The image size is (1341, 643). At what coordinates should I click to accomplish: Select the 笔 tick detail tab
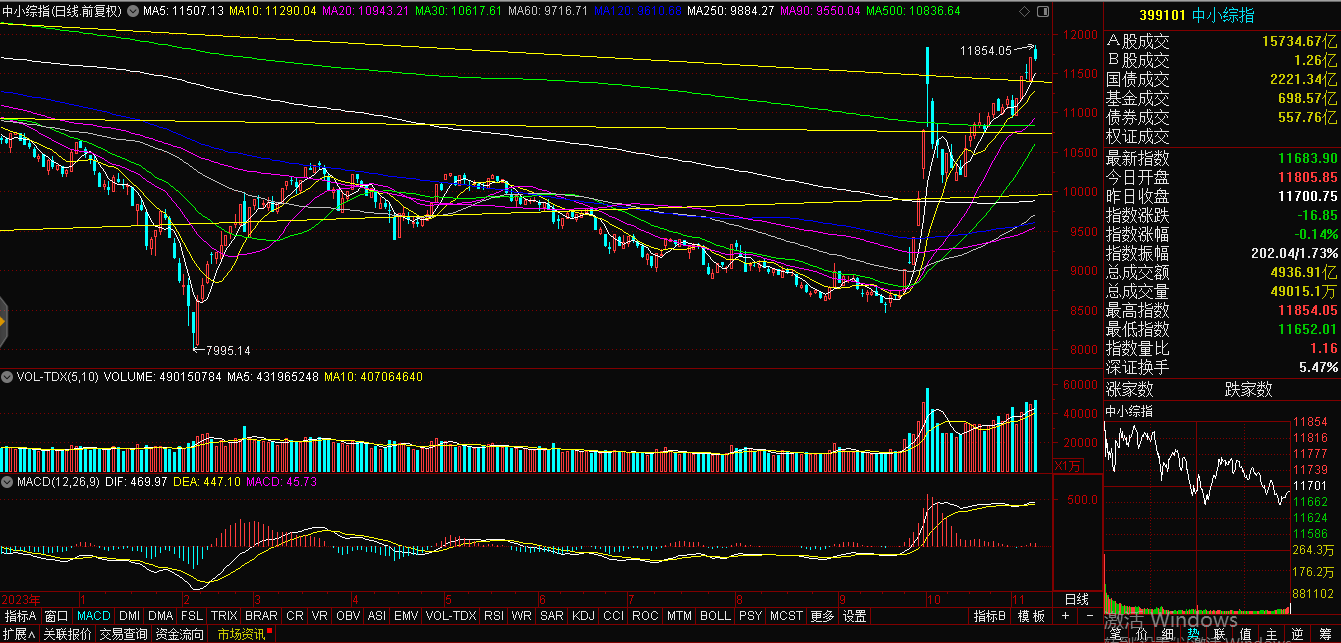(x=1114, y=634)
